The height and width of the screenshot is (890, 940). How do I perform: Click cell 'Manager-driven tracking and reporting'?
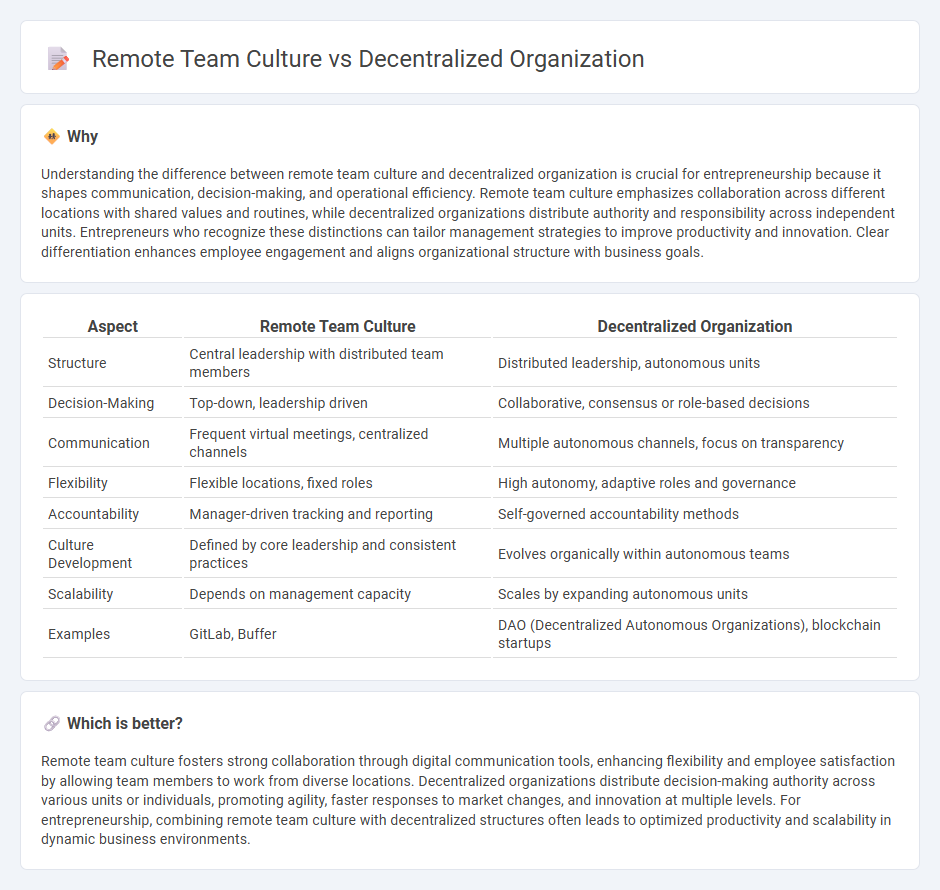coord(338,514)
